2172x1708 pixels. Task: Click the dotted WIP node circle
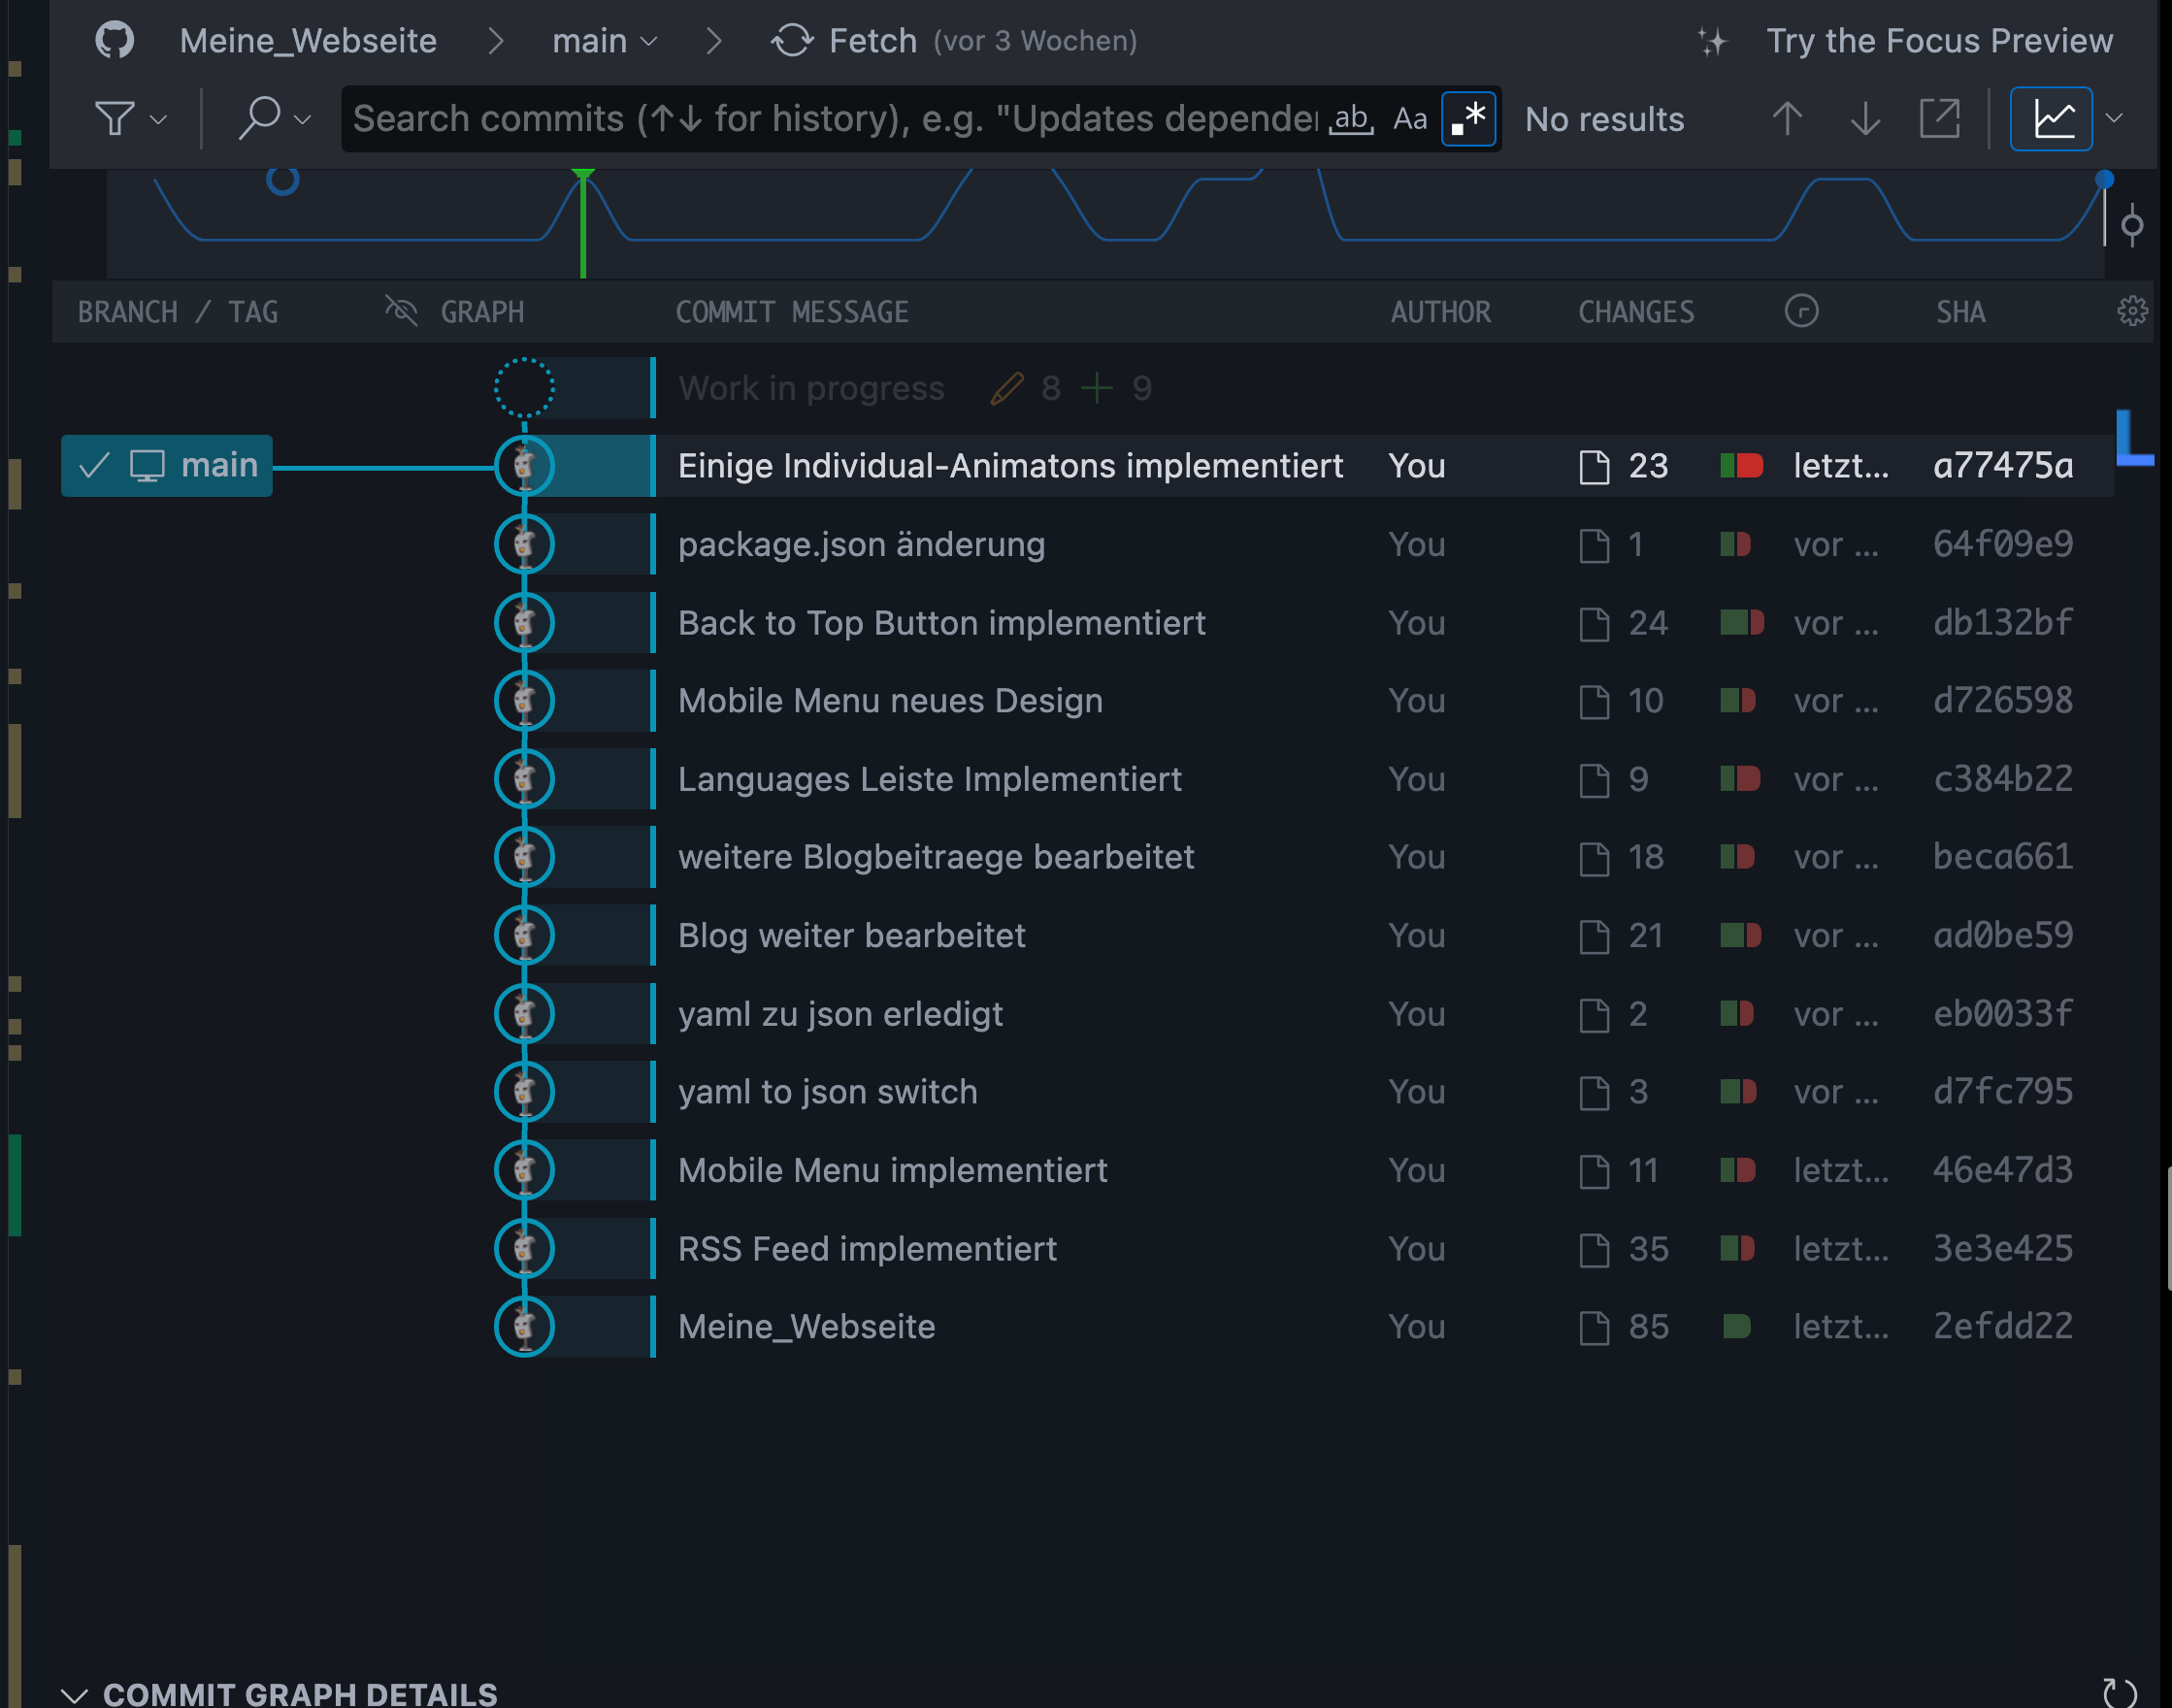click(x=524, y=388)
